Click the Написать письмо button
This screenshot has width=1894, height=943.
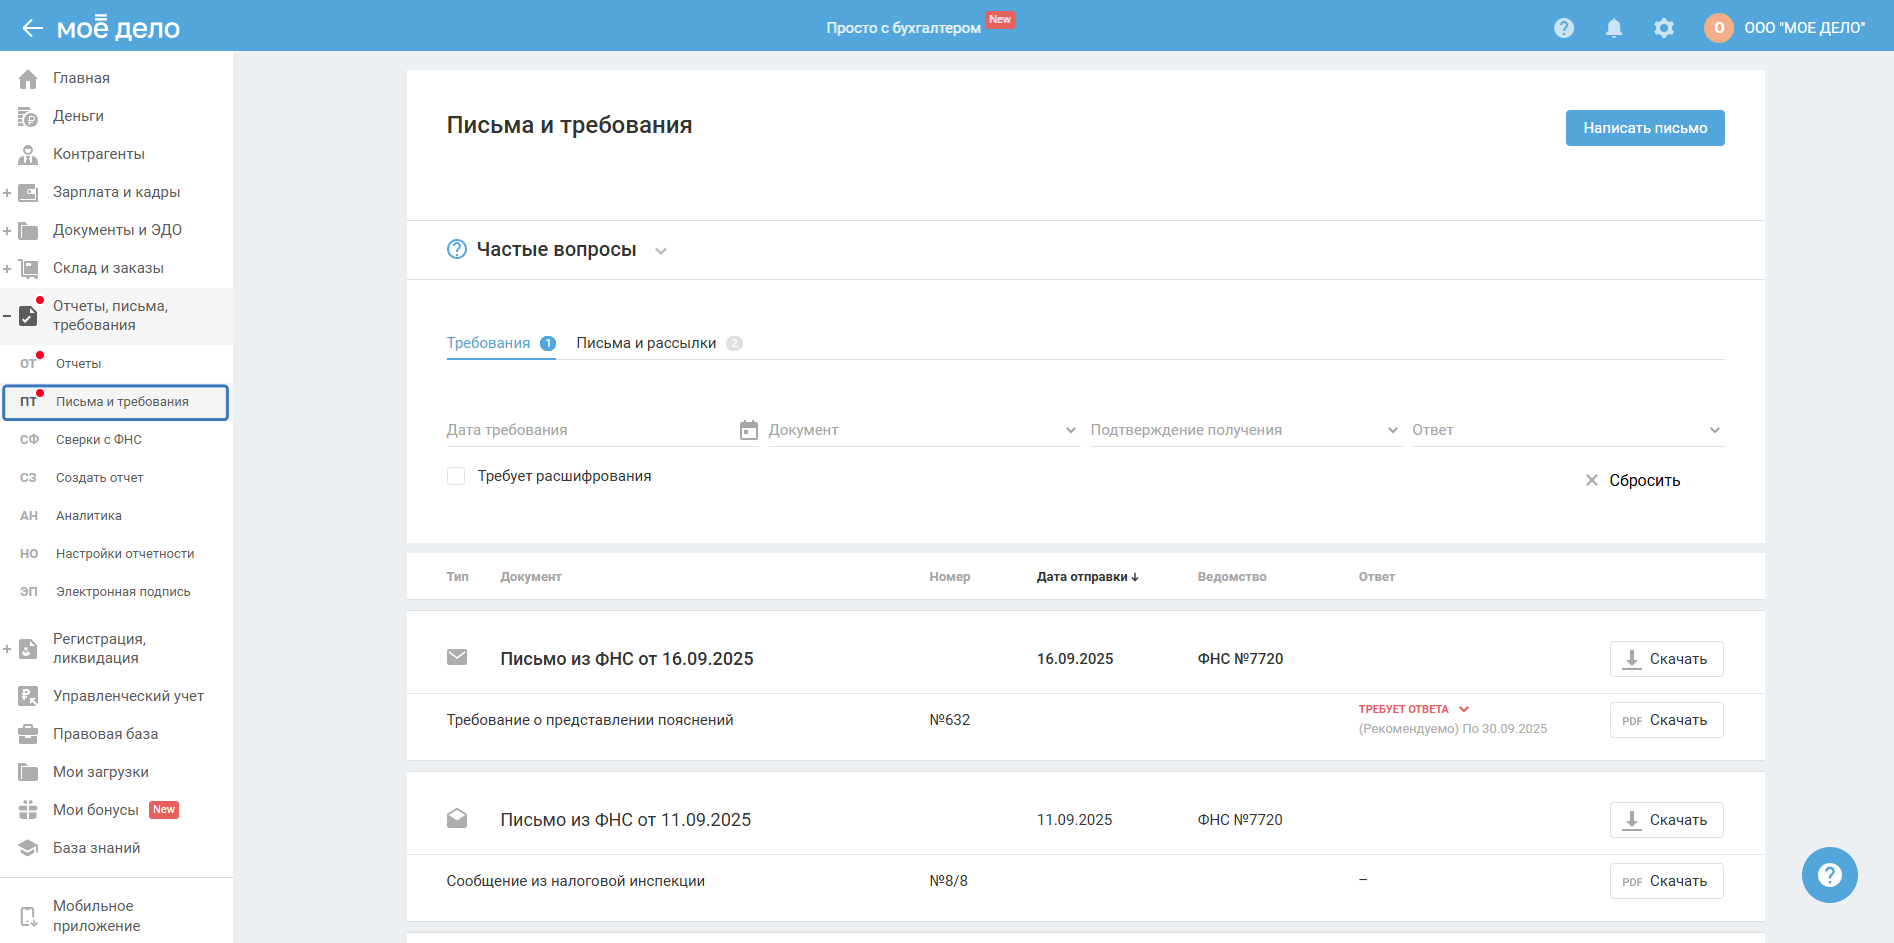tap(1644, 128)
